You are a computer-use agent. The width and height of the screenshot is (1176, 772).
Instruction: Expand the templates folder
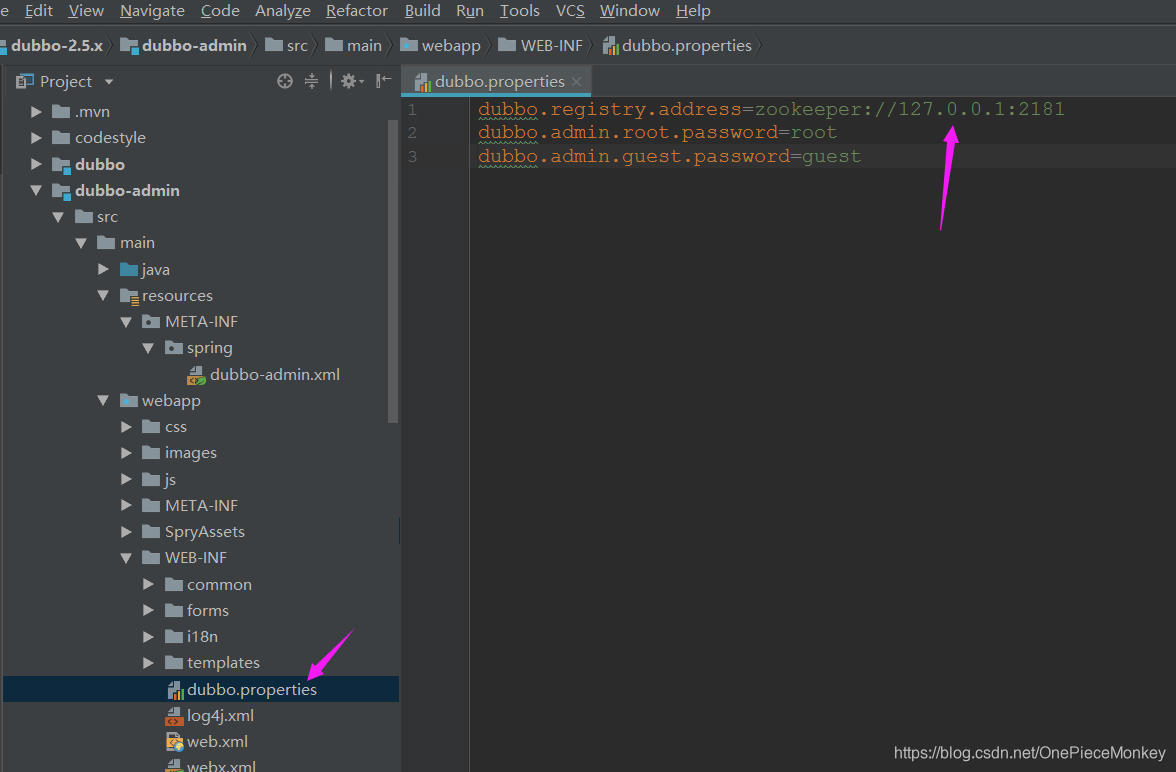coord(148,662)
